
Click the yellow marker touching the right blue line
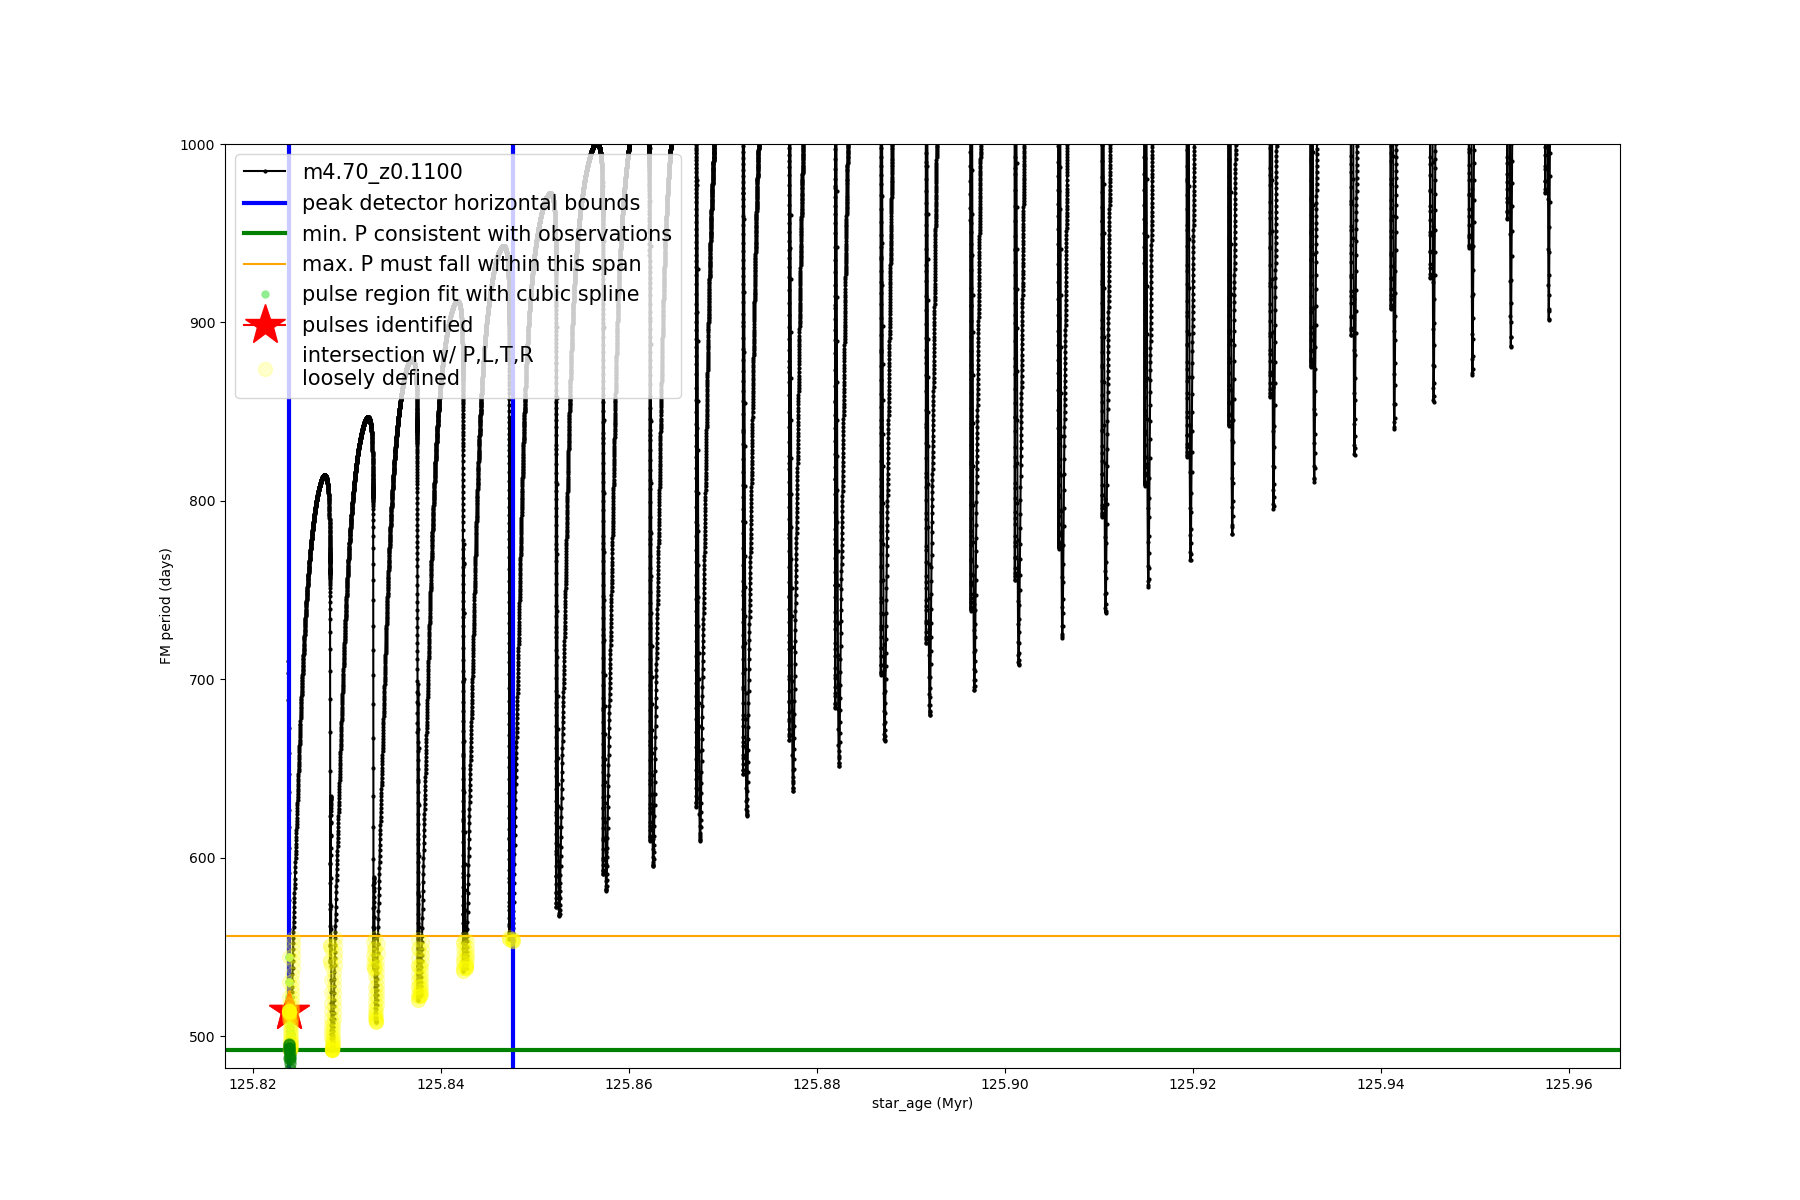click(x=511, y=940)
